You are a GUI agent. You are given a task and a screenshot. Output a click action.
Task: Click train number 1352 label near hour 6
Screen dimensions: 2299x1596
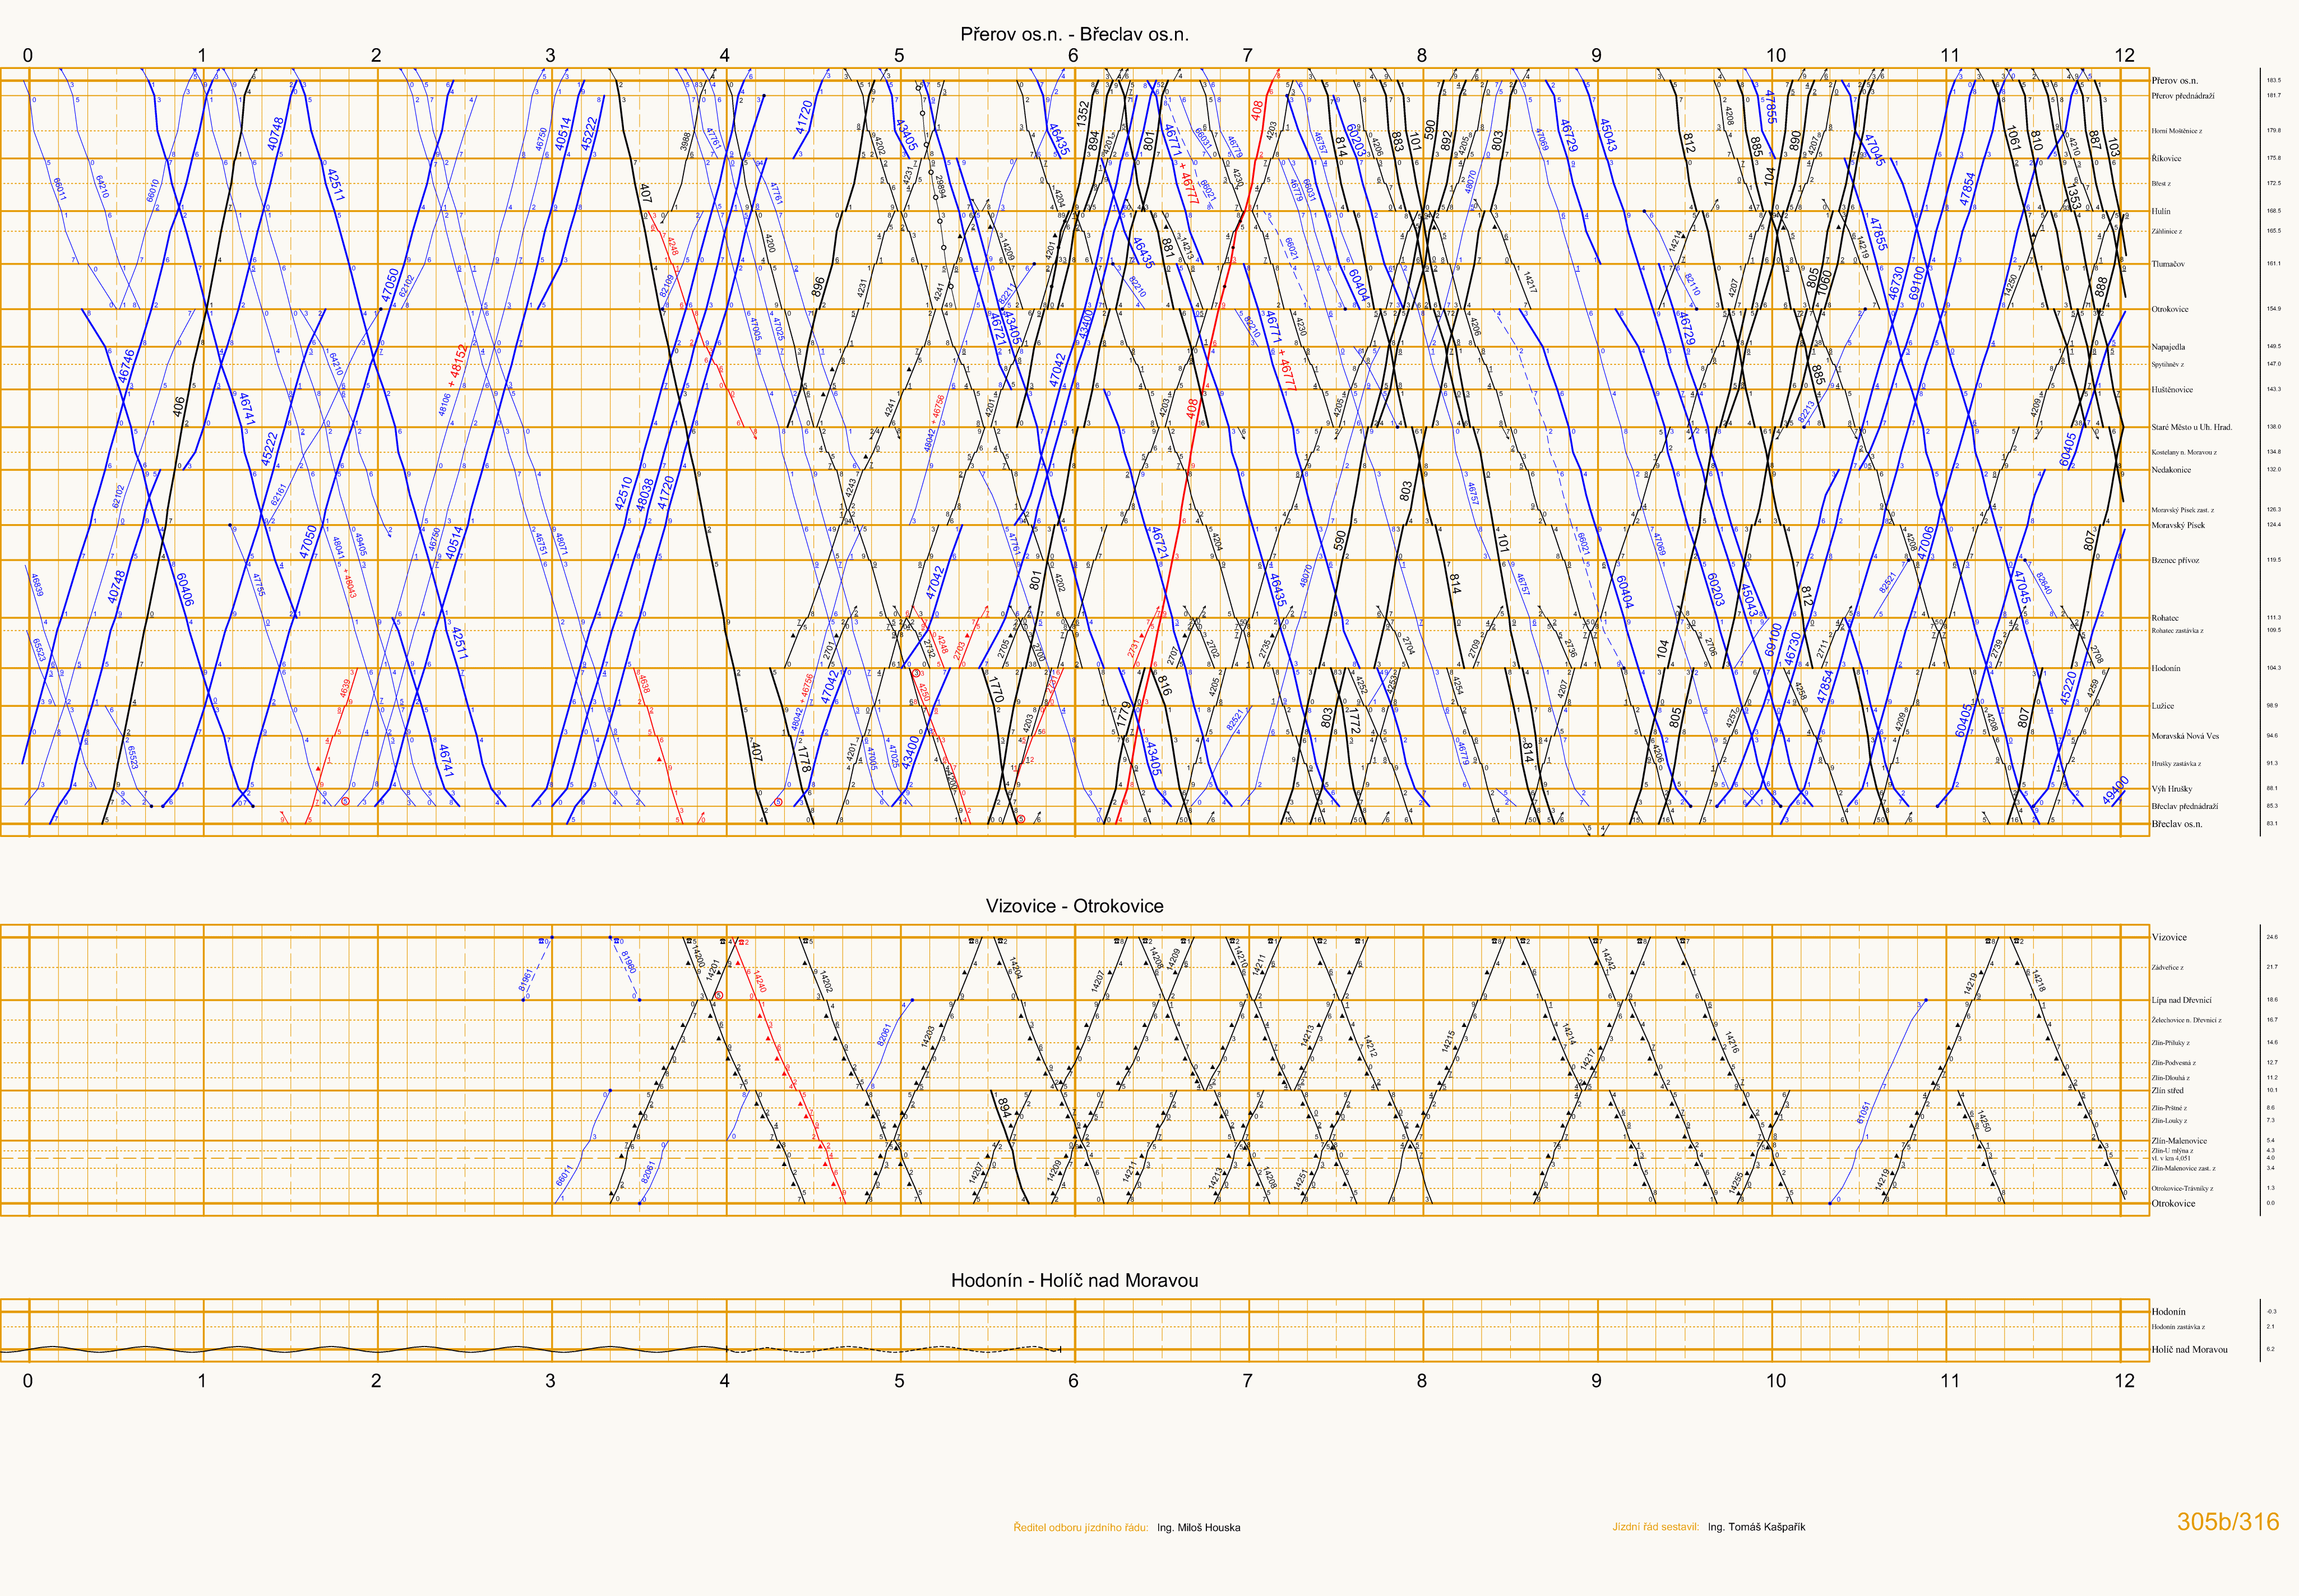[x=1082, y=113]
